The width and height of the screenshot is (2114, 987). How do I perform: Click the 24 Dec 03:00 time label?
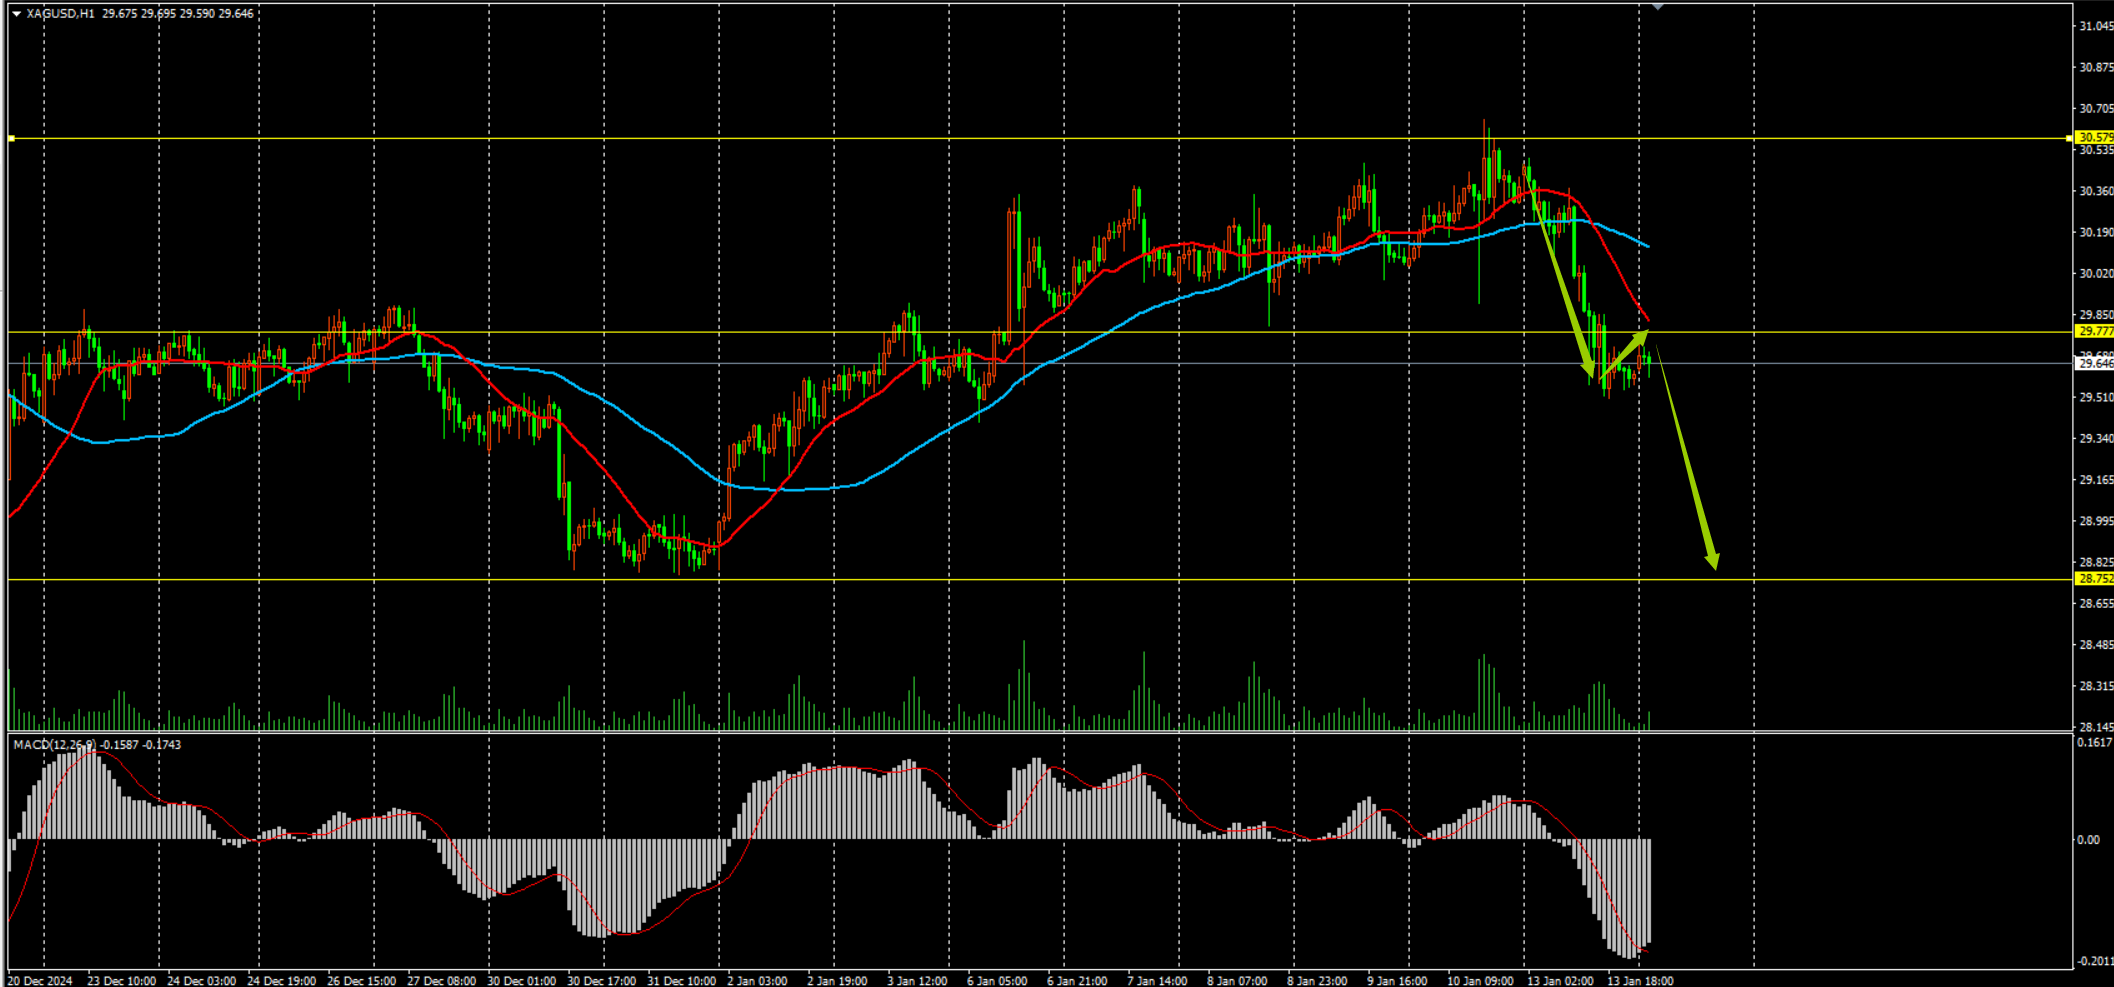[x=201, y=981]
